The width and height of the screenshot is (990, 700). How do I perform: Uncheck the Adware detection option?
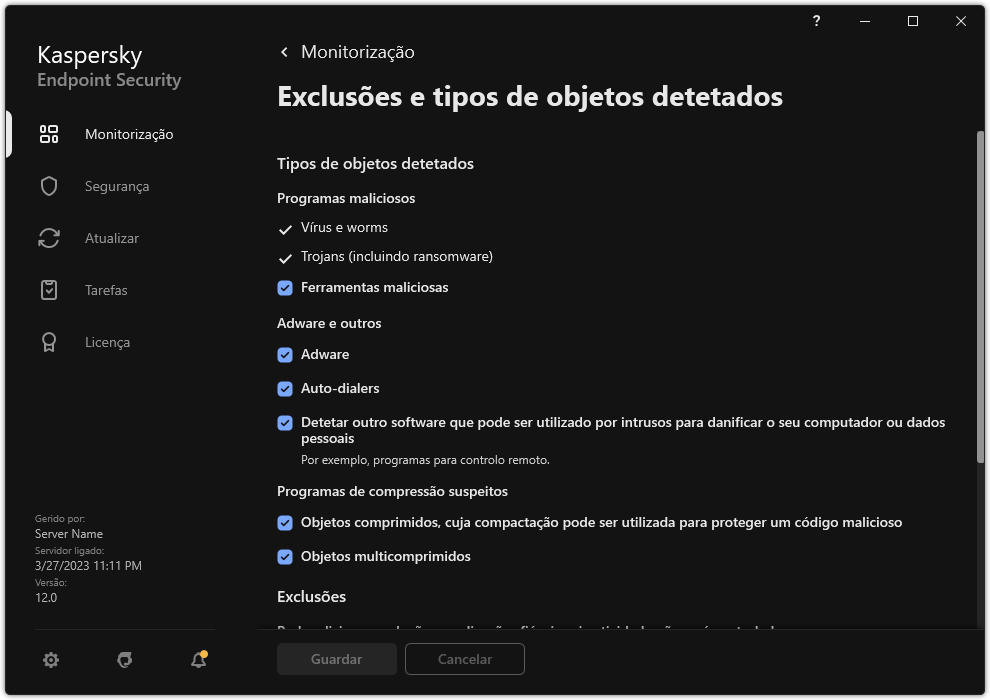coord(286,354)
